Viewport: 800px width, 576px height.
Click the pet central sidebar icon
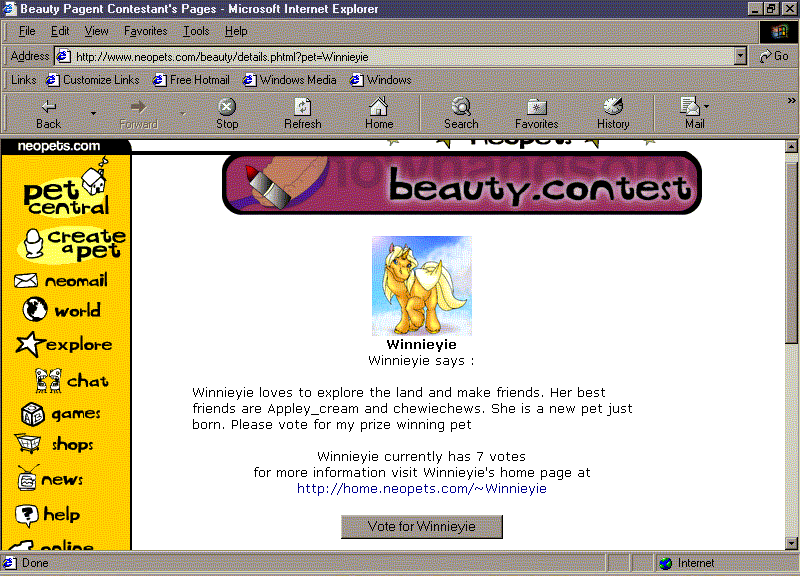point(66,189)
